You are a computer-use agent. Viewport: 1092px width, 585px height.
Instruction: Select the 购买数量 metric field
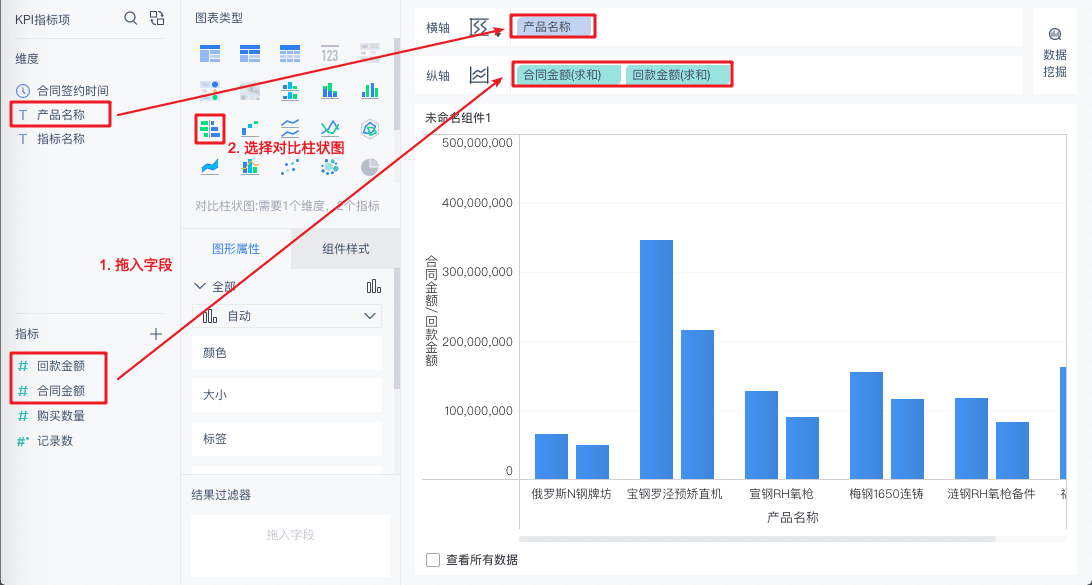point(61,416)
